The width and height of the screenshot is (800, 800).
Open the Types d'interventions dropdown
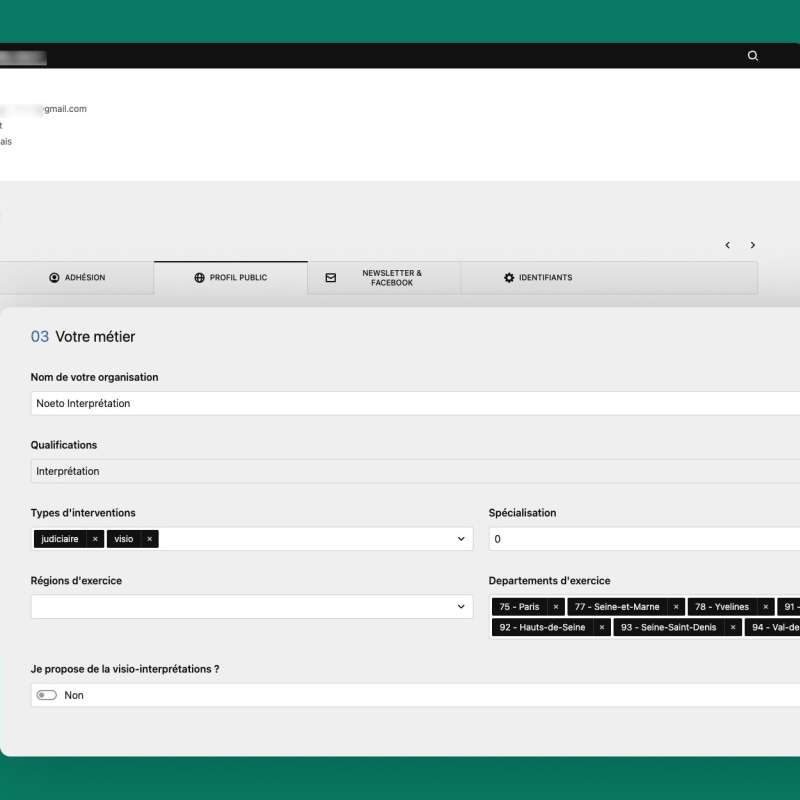461,539
